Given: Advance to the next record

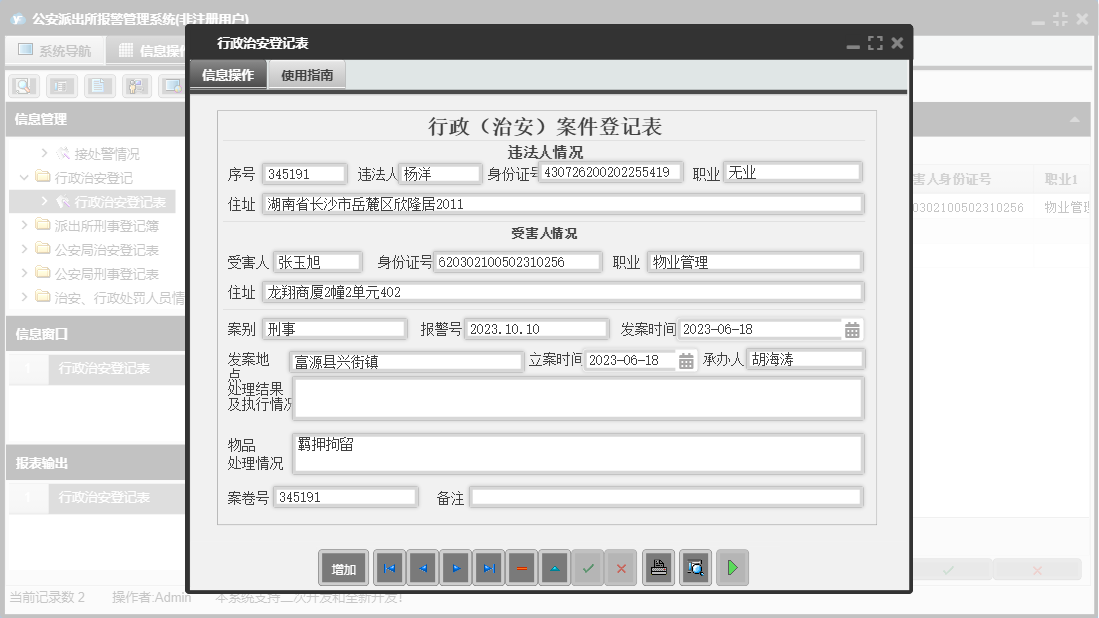Looking at the screenshot, I should click(x=455, y=568).
